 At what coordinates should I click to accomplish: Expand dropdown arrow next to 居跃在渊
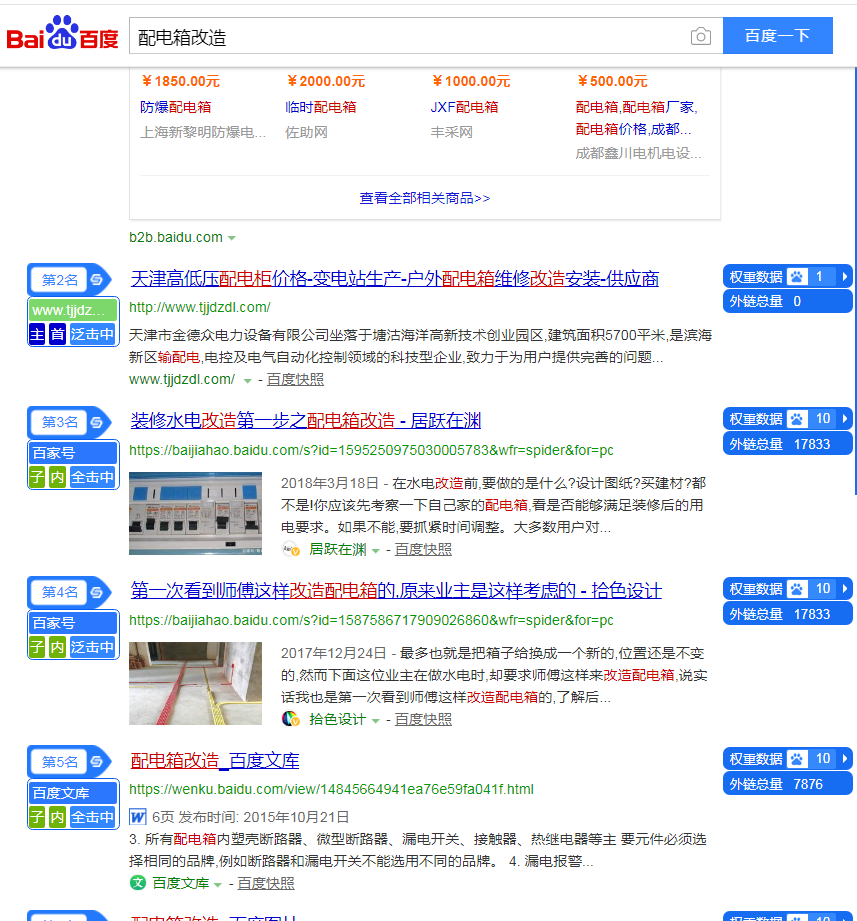pos(375,550)
